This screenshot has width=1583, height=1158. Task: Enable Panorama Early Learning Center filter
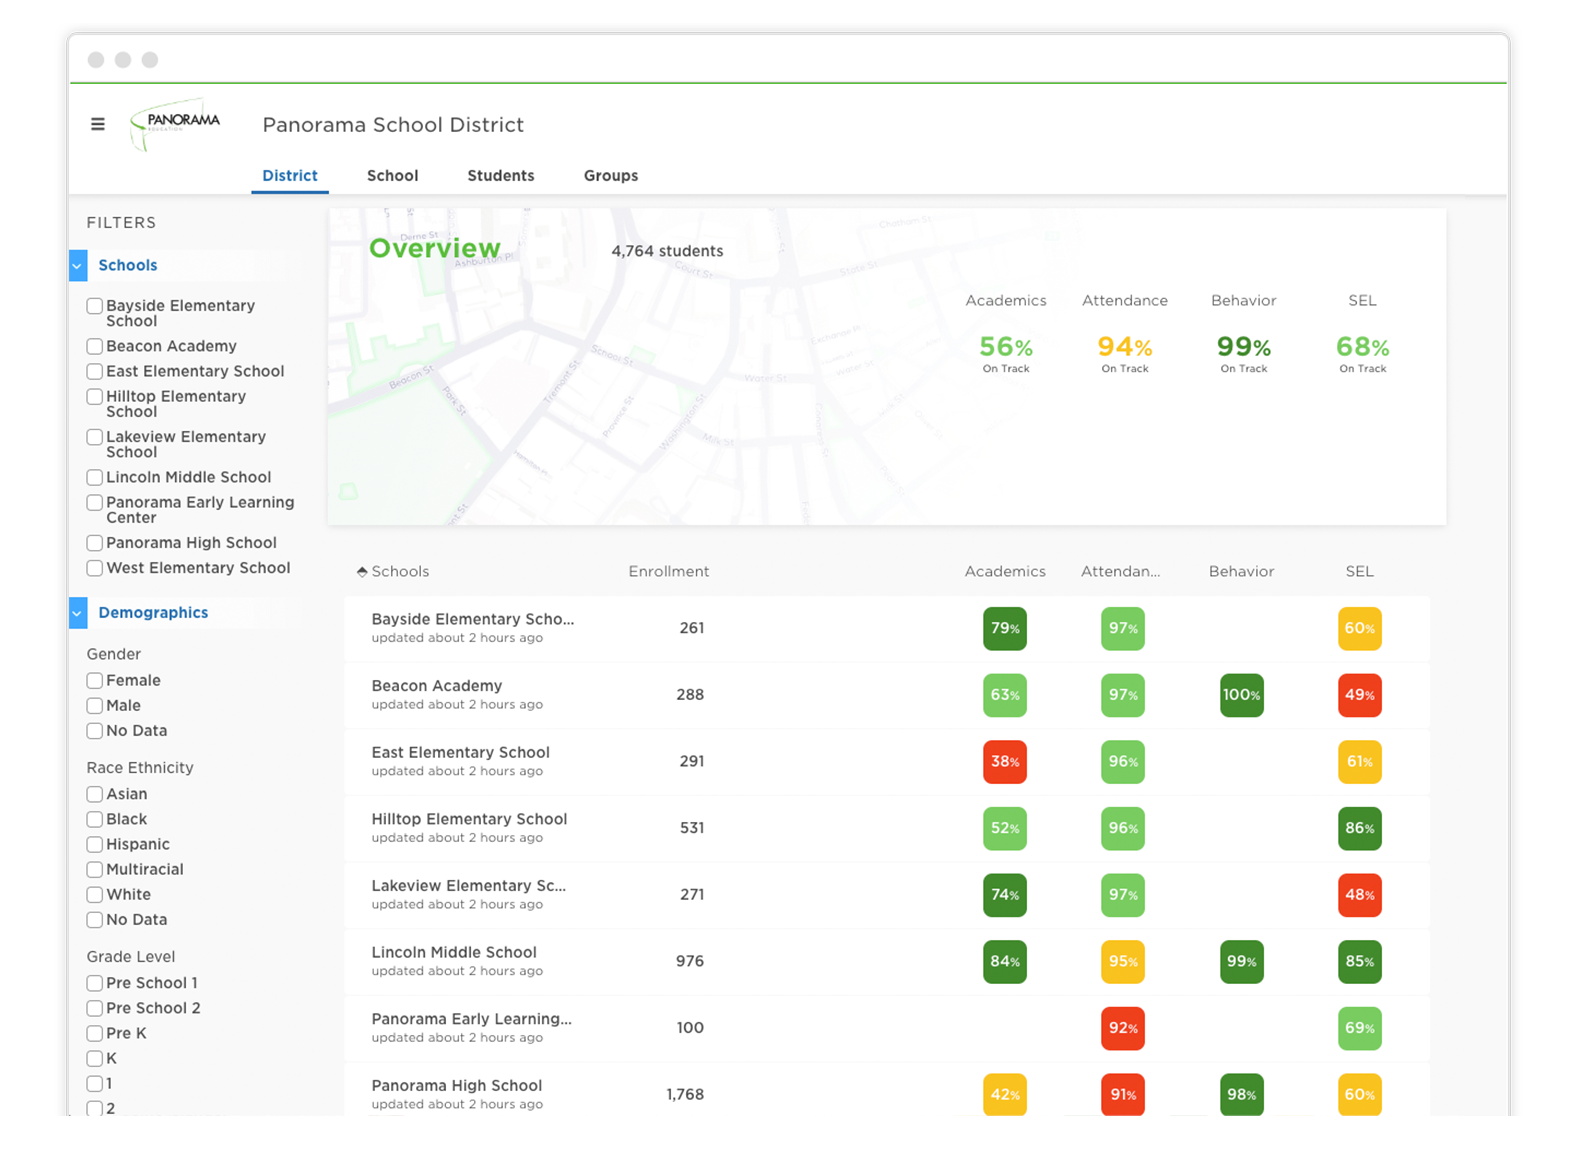coord(95,503)
